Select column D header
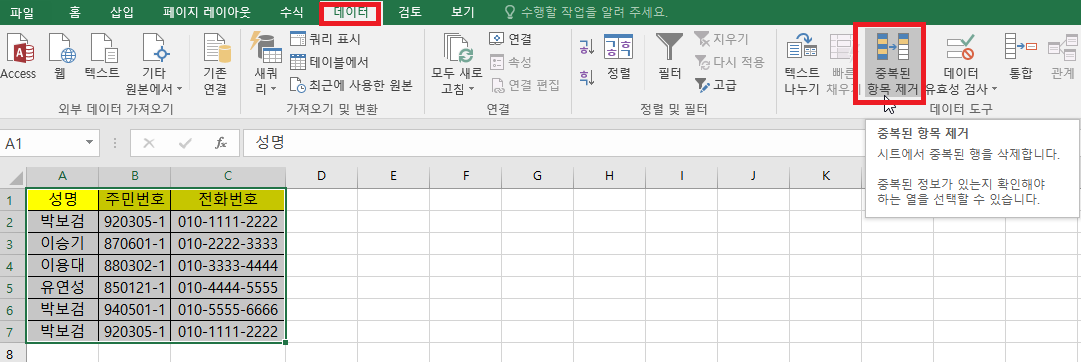The height and width of the screenshot is (362, 1081). click(x=321, y=176)
